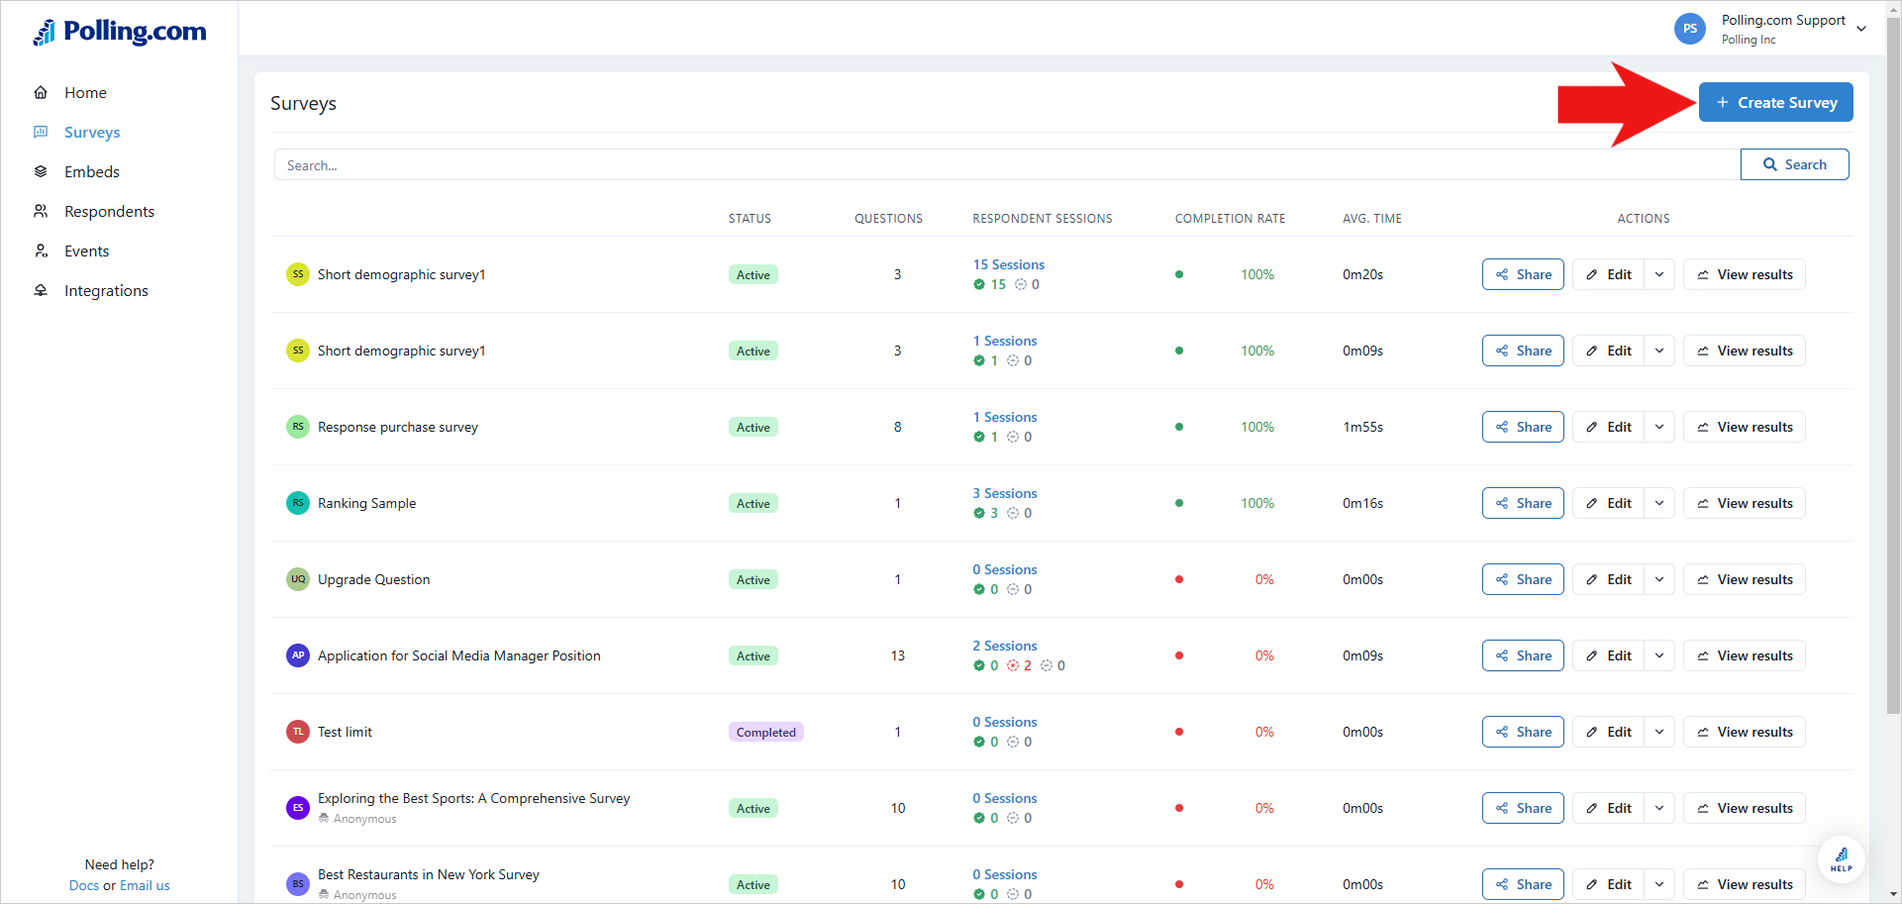Click the Completed status badge of Test limit
The image size is (1902, 904).
pos(766,732)
